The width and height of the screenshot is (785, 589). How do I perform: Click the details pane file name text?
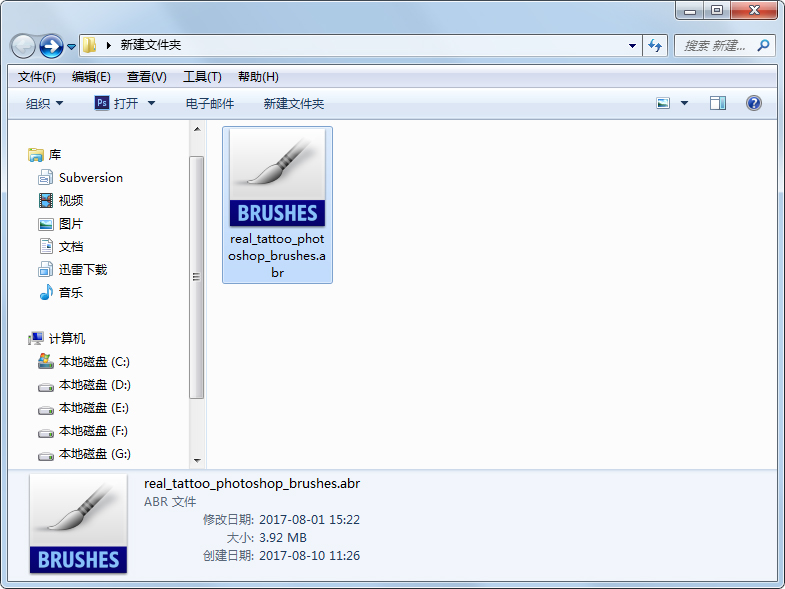[x=252, y=484]
